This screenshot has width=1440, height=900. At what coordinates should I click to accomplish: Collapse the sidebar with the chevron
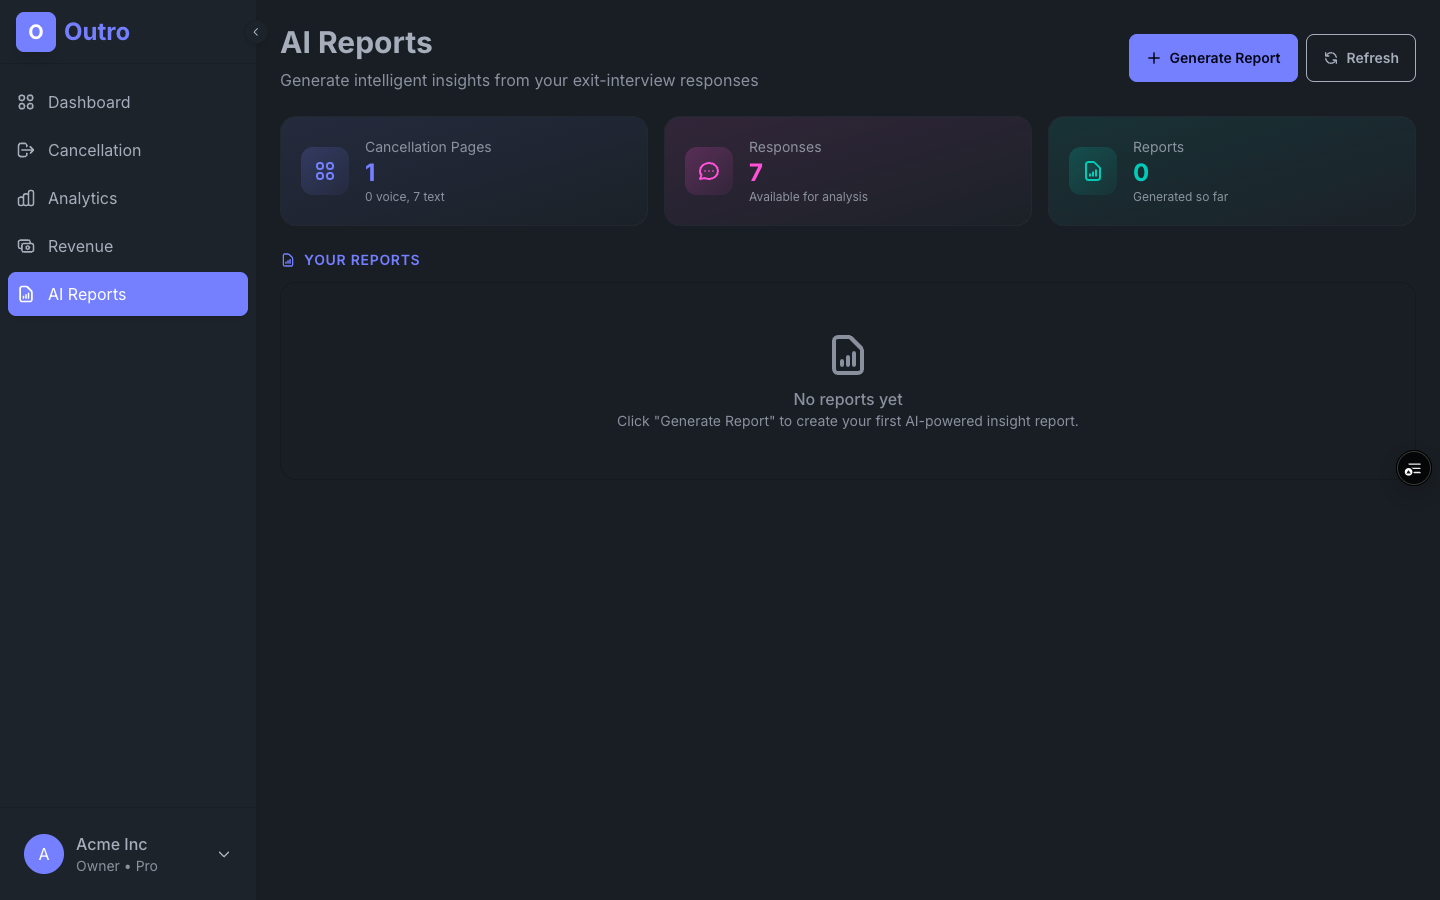256,32
